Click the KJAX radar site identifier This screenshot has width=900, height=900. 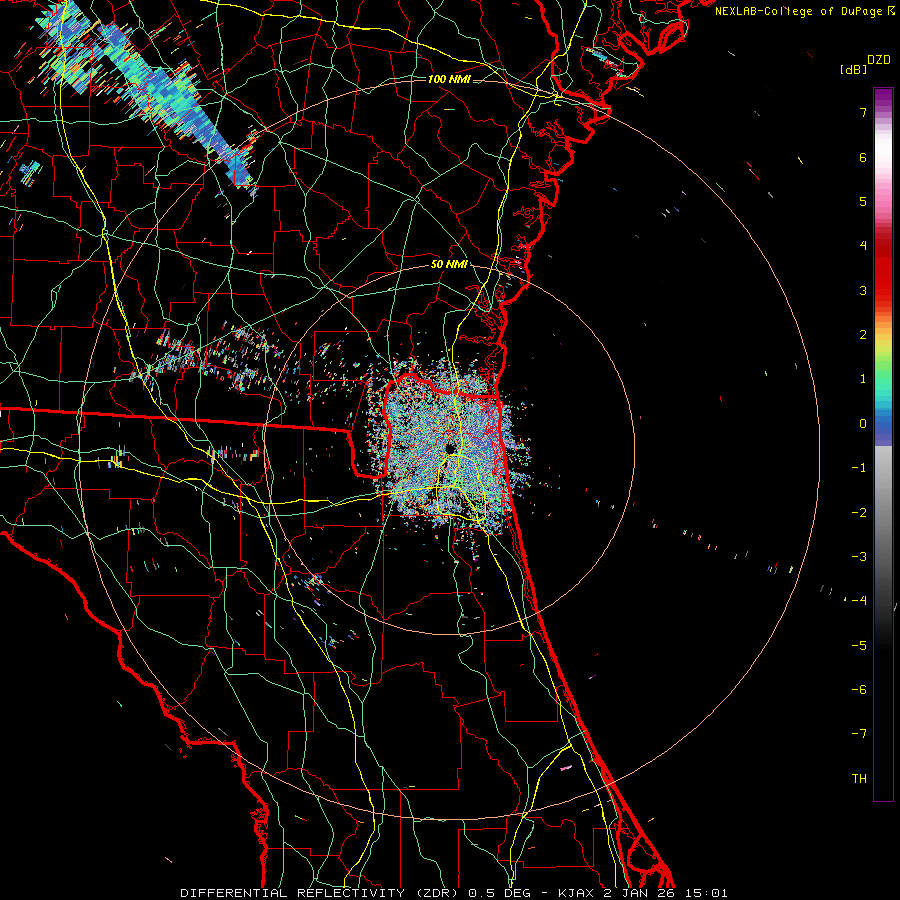pos(578,893)
